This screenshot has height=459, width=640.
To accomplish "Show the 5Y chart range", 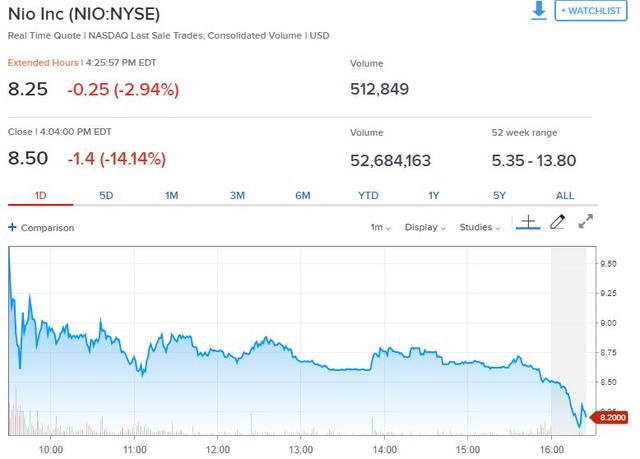I will tap(500, 196).
